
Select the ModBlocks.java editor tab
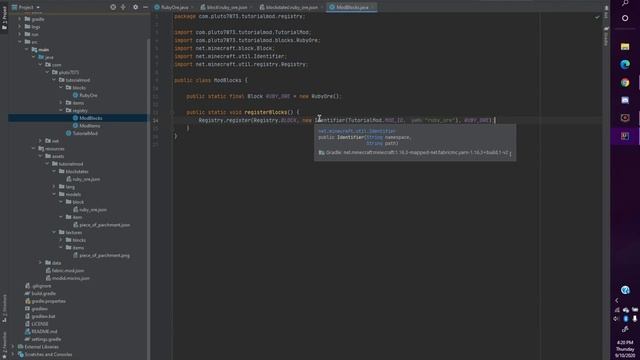352,7
